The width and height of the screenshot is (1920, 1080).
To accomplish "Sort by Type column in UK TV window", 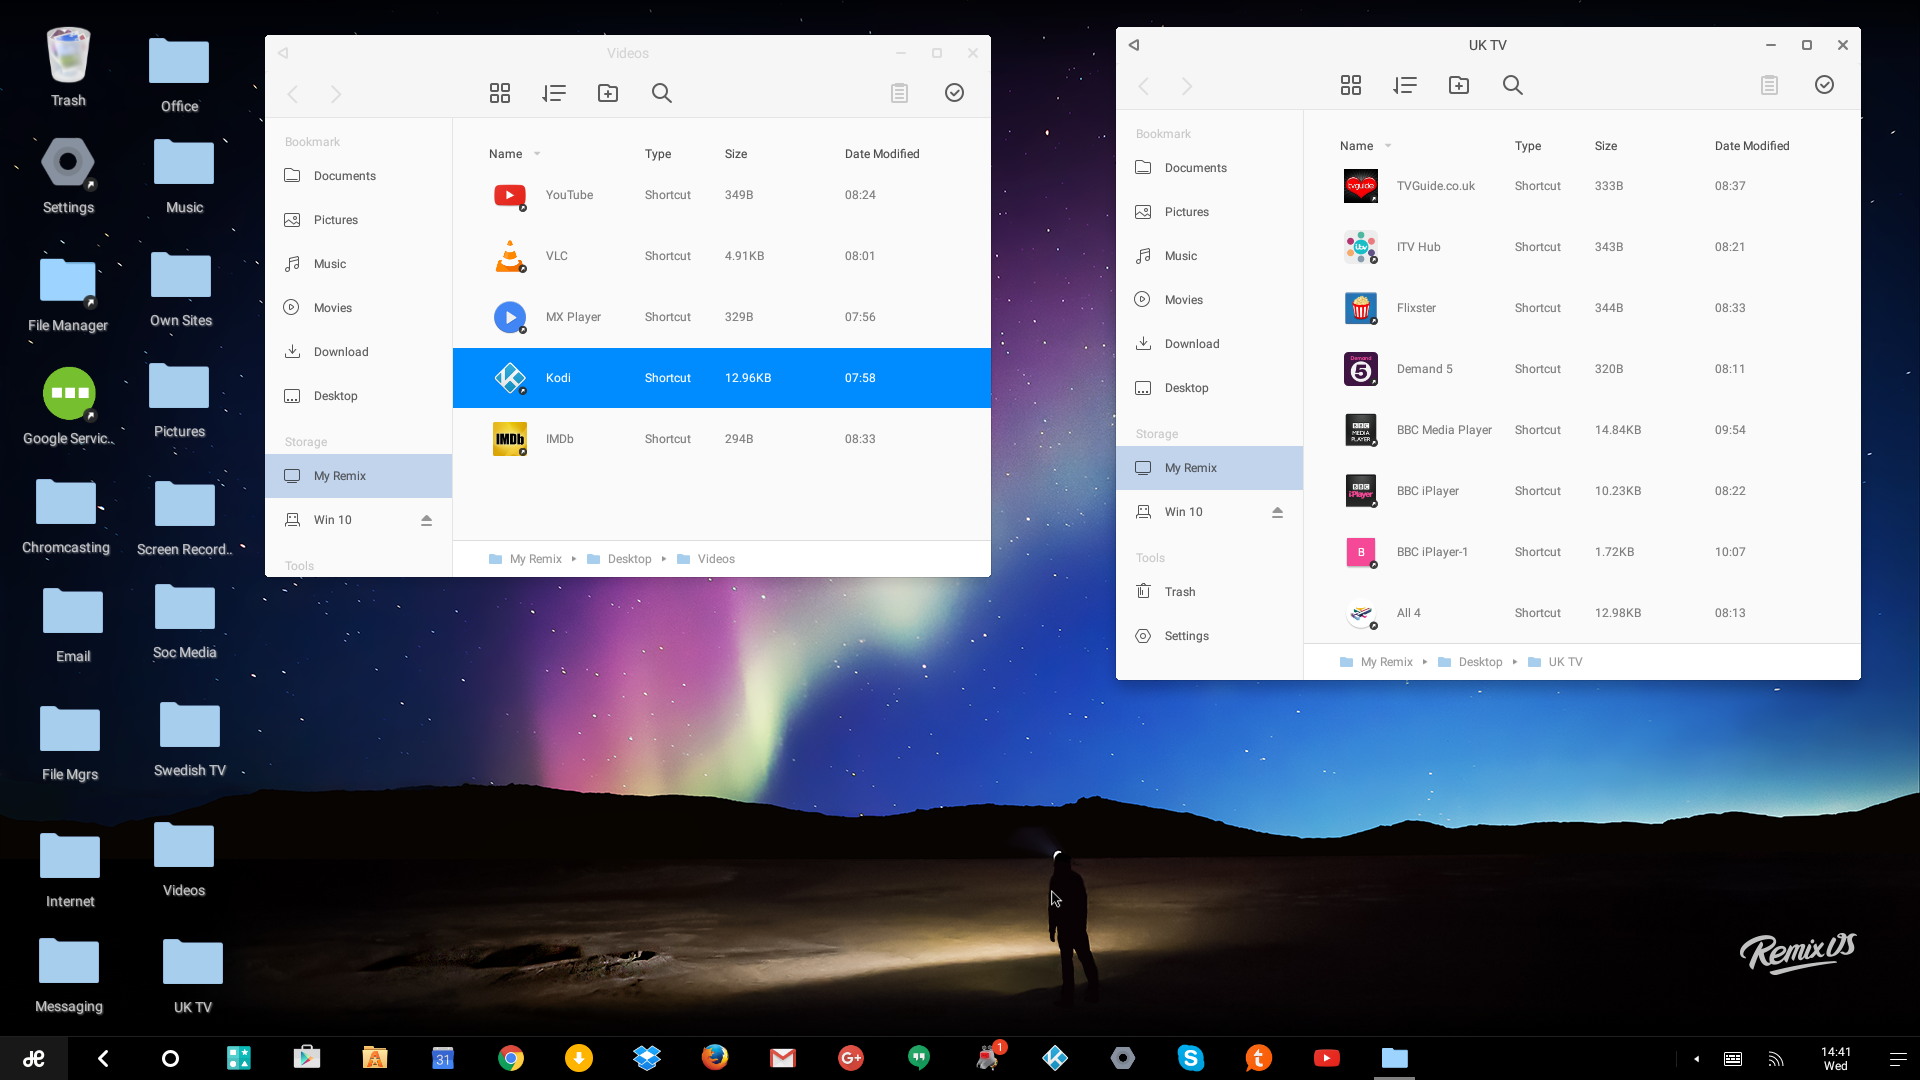I will click(1528, 146).
